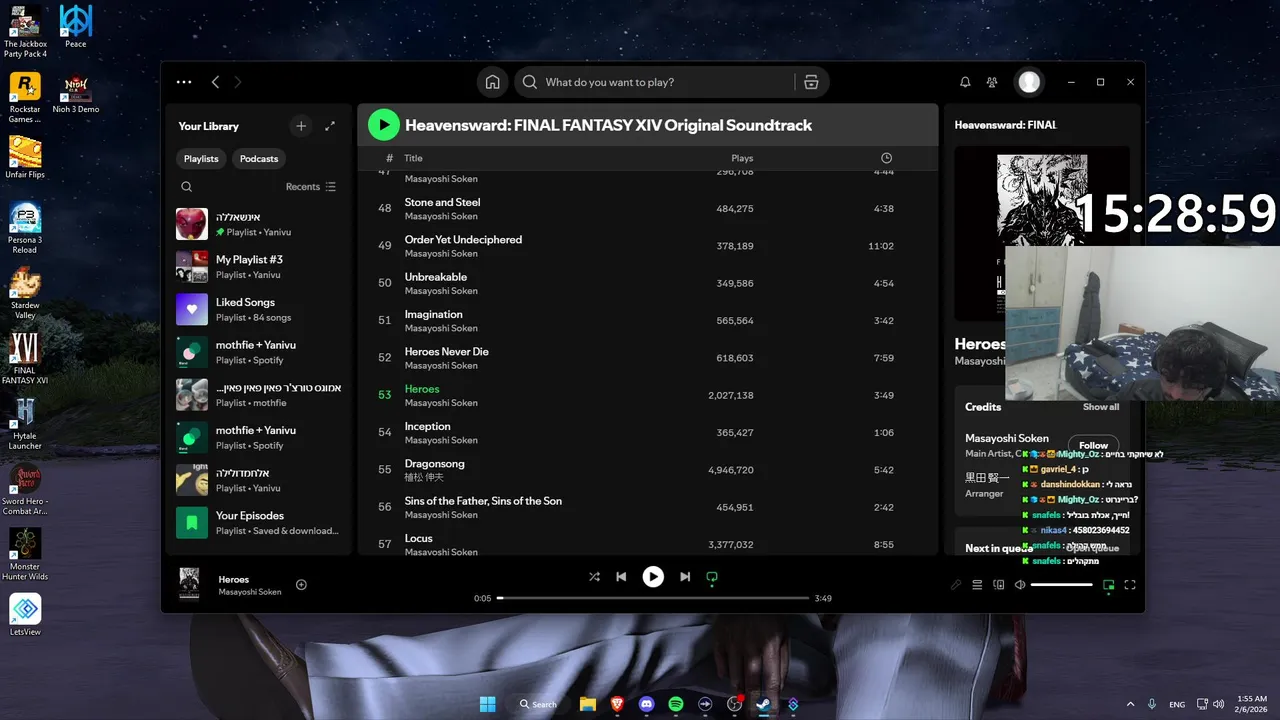This screenshot has height=720, width=1280.
Task: Filter the library by Playlists
Action: coord(201,159)
